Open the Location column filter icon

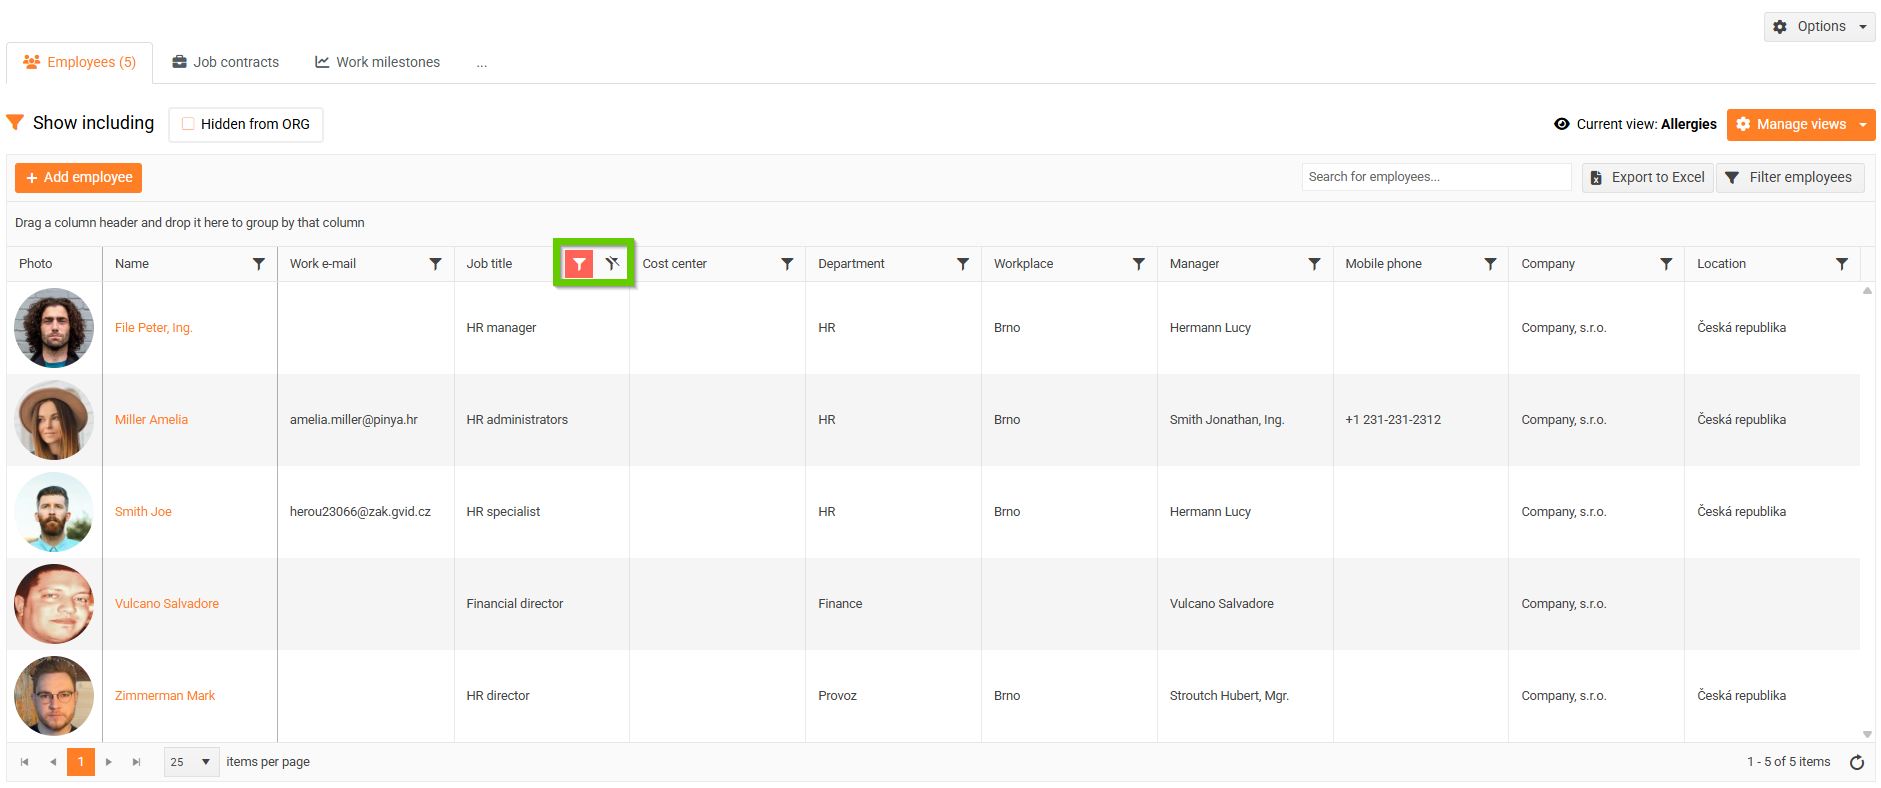[x=1842, y=264]
